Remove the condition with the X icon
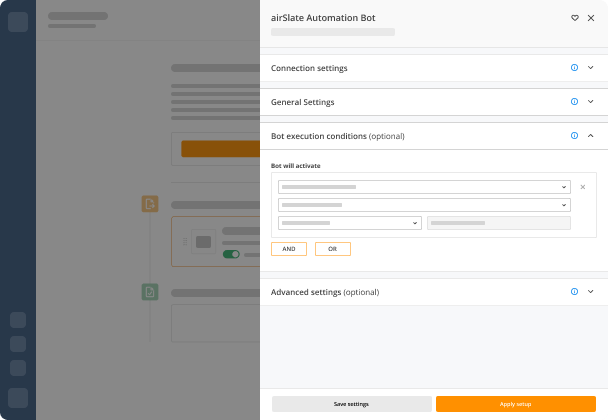608x420 pixels. 582,187
